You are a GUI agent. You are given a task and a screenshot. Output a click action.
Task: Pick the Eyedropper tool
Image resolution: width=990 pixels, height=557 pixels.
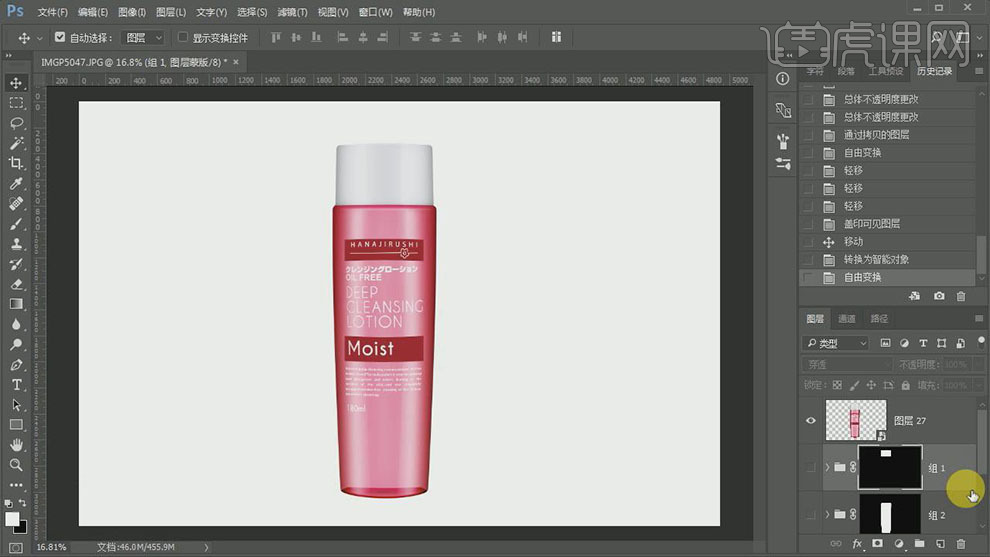coord(16,184)
